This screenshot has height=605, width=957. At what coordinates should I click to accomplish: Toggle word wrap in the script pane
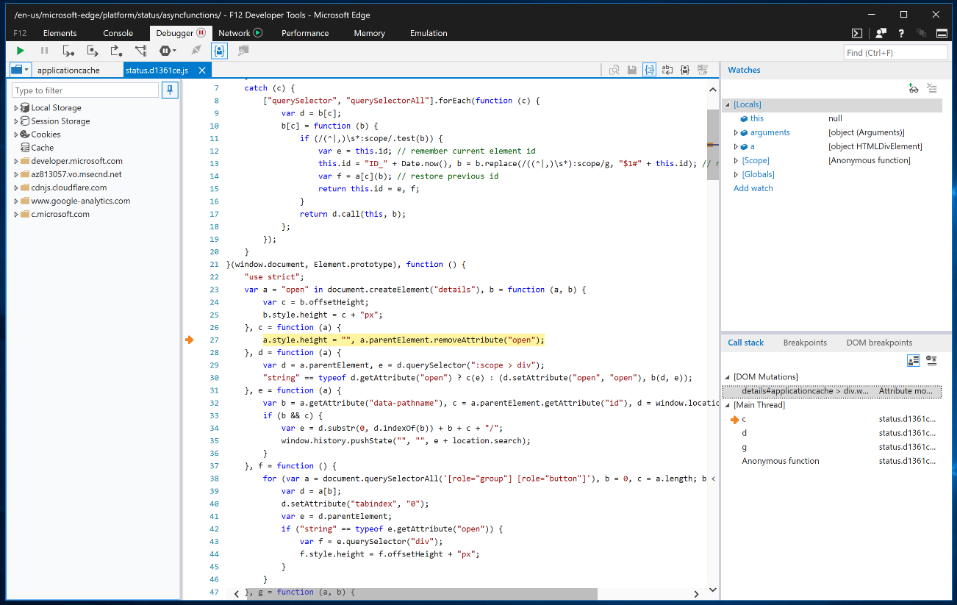tap(667, 68)
